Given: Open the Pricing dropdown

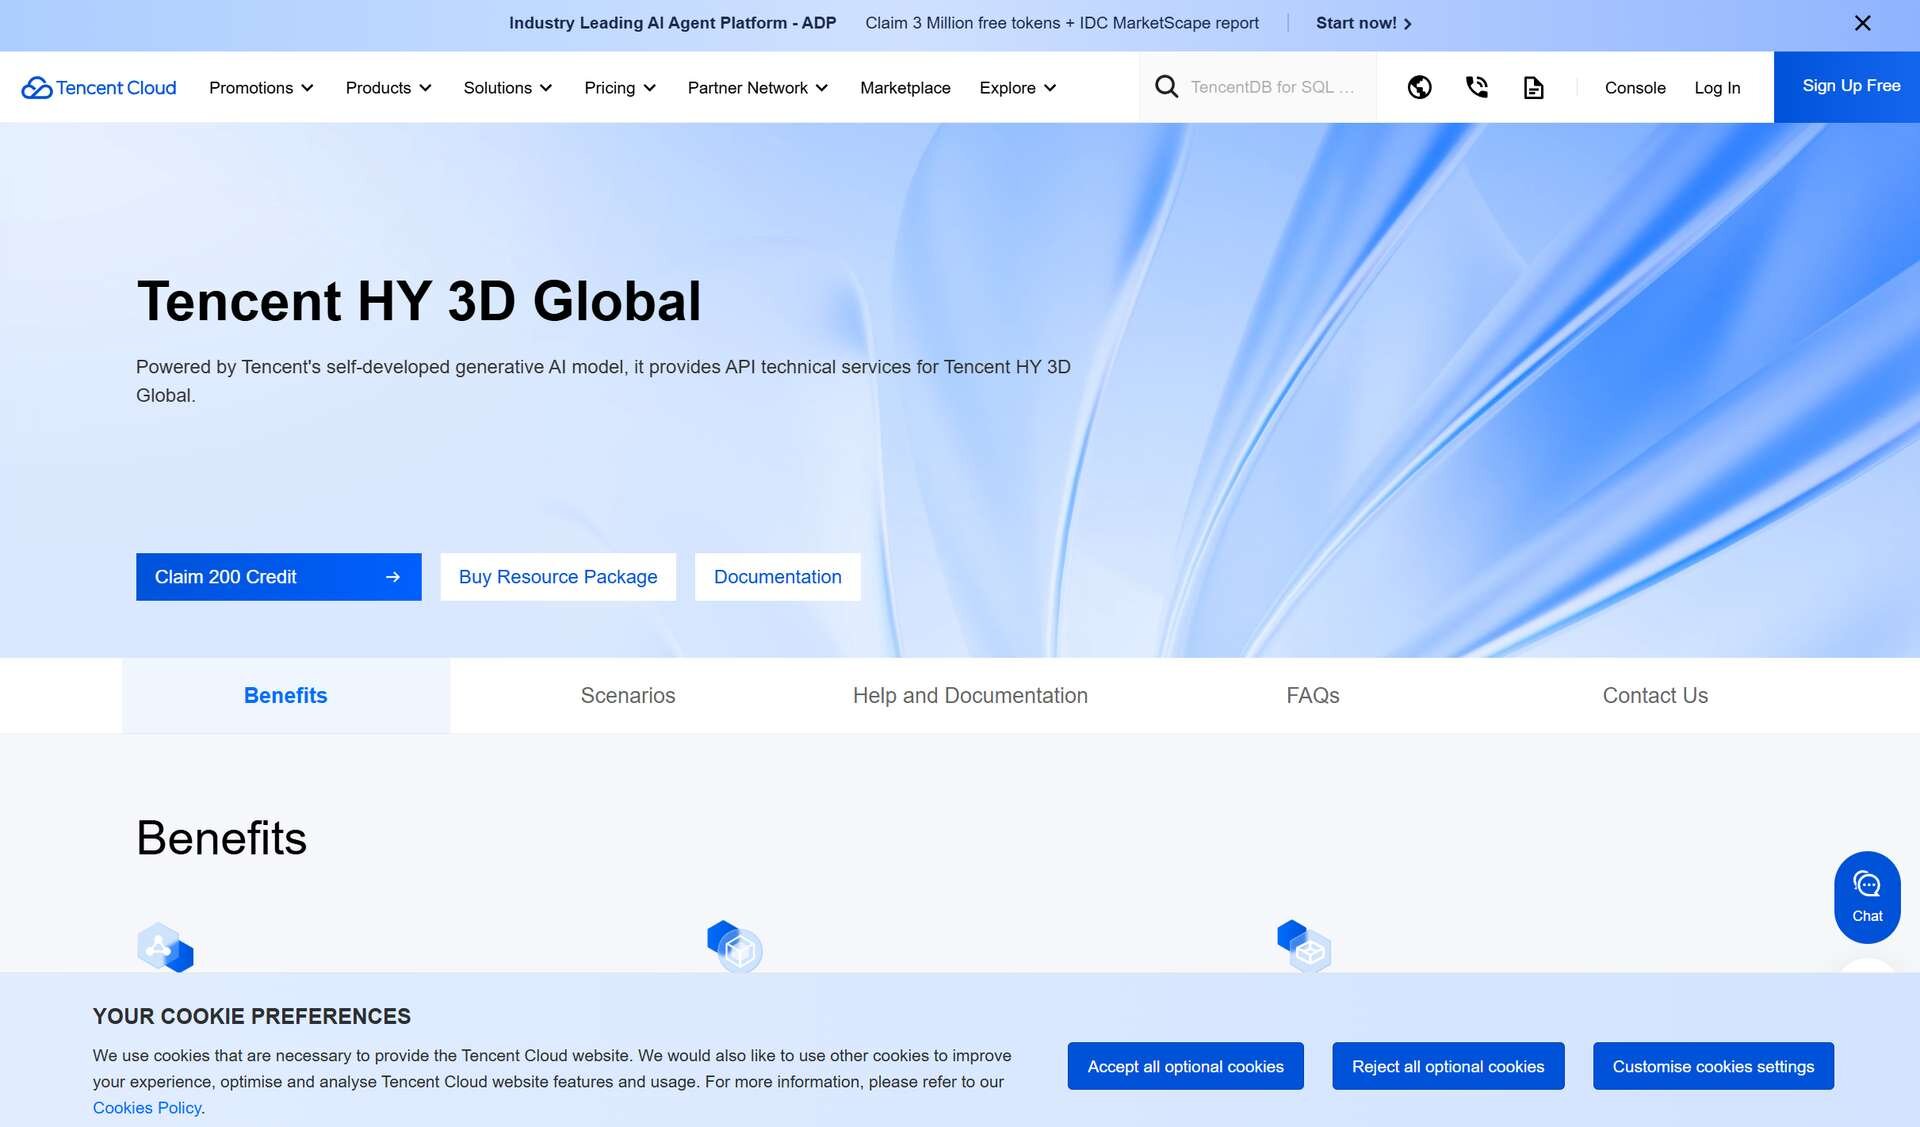Looking at the screenshot, I should pyautogui.click(x=620, y=88).
